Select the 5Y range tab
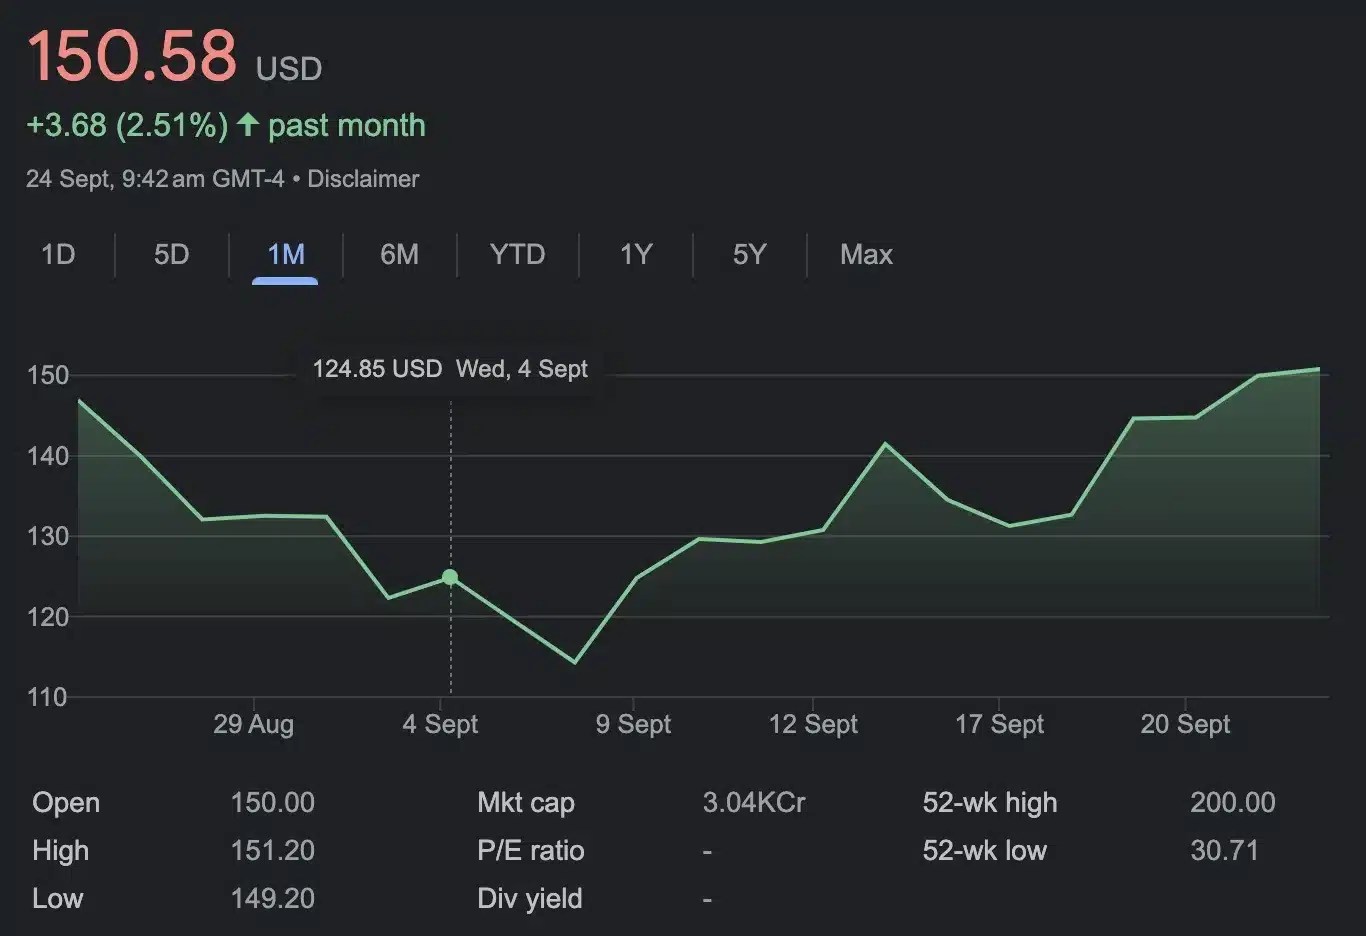The image size is (1366, 936). point(749,255)
